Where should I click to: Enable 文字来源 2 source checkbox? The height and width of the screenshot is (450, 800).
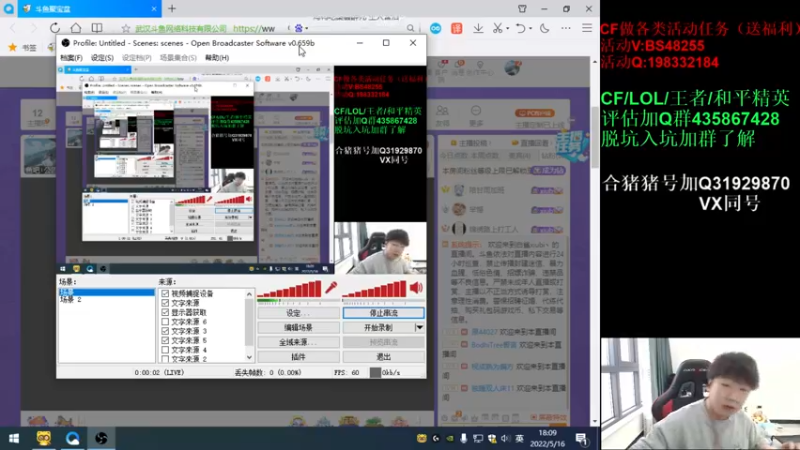pos(165,359)
